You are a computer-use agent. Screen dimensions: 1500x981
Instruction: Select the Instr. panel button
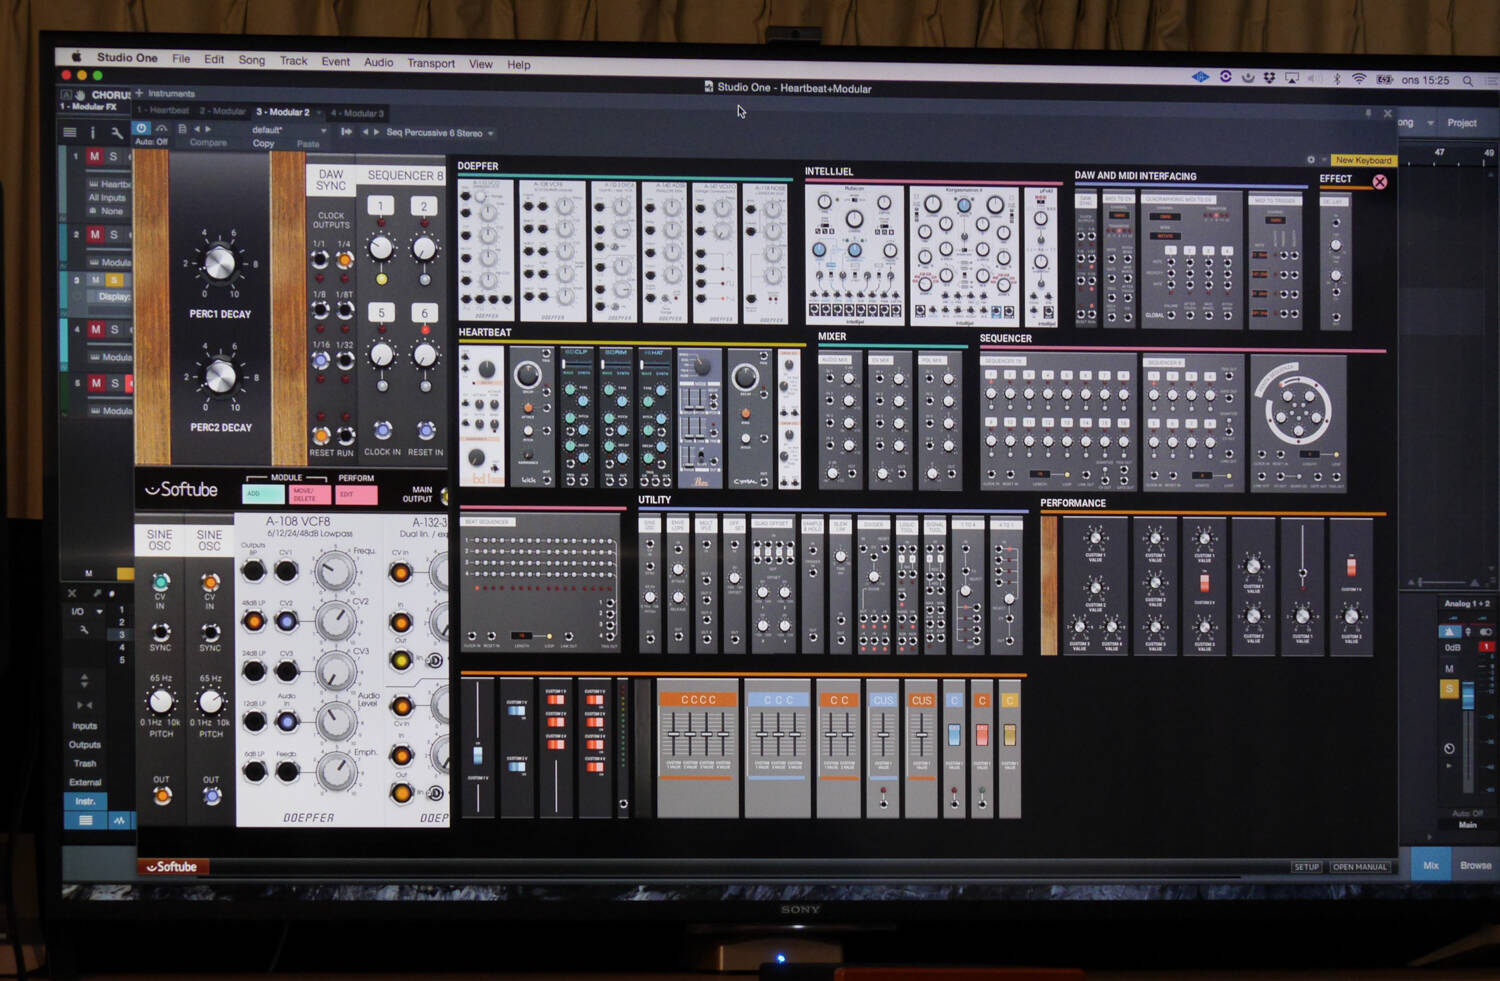pos(85,801)
